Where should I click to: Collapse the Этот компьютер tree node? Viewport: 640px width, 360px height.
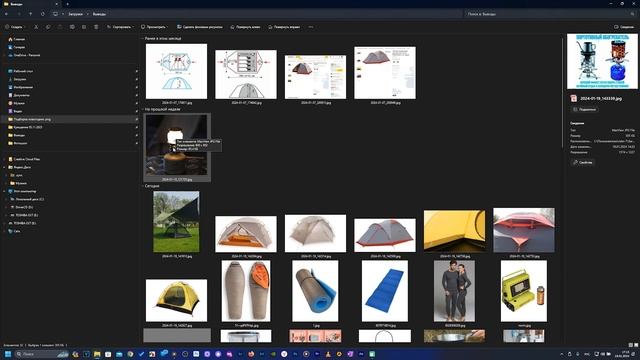pos(4,191)
